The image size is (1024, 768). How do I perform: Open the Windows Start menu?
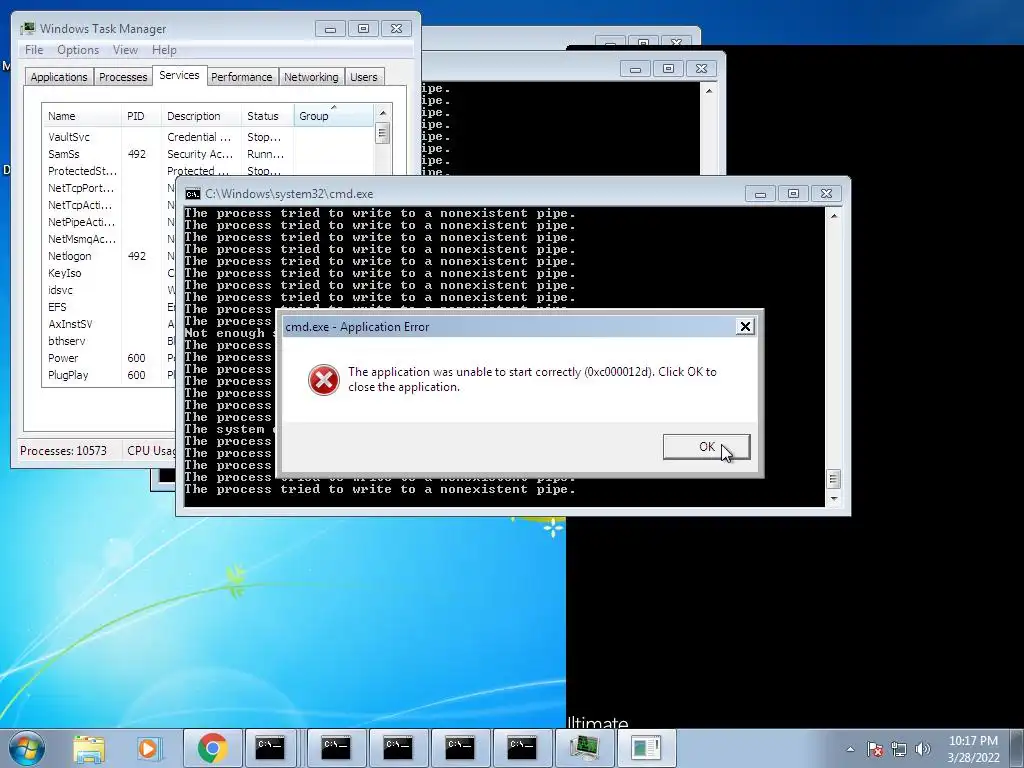pos(27,748)
